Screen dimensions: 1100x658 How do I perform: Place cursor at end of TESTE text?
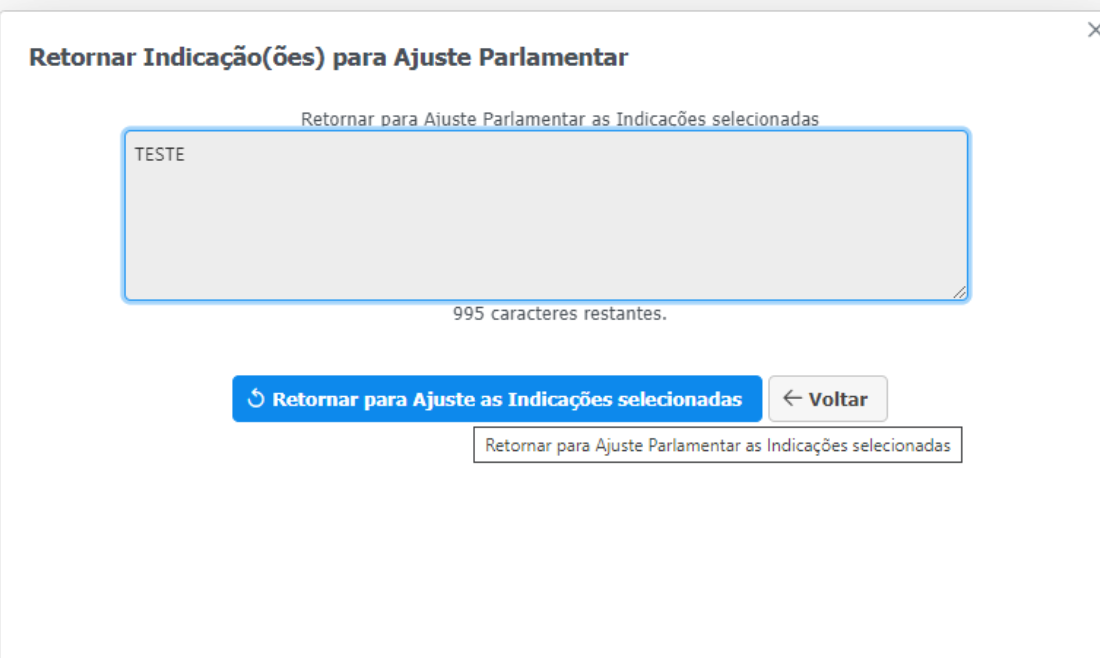[x=186, y=155]
